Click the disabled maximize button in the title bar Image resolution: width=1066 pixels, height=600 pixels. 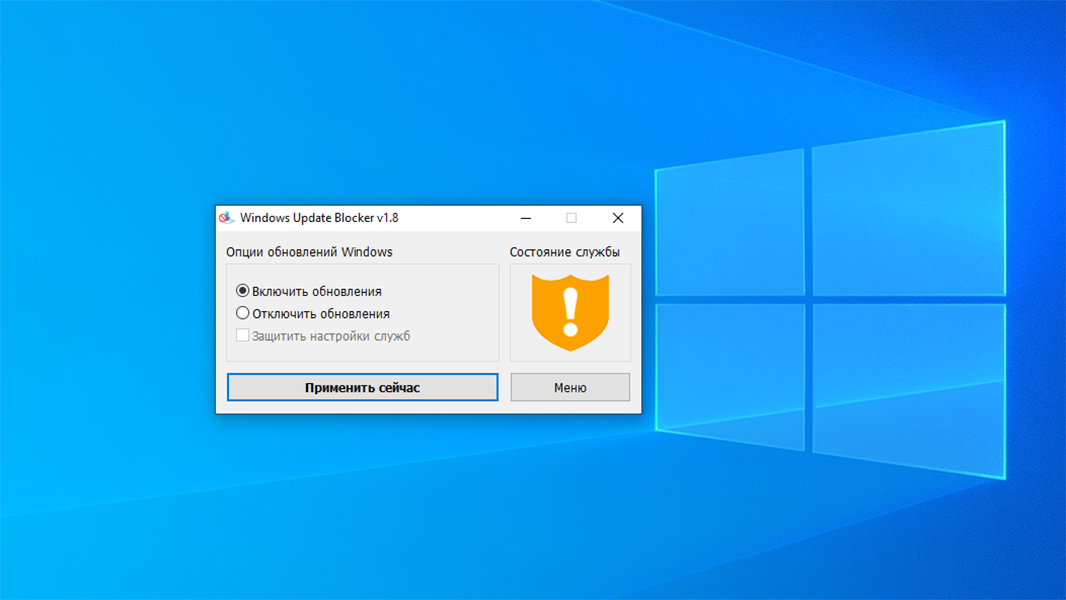[572, 218]
